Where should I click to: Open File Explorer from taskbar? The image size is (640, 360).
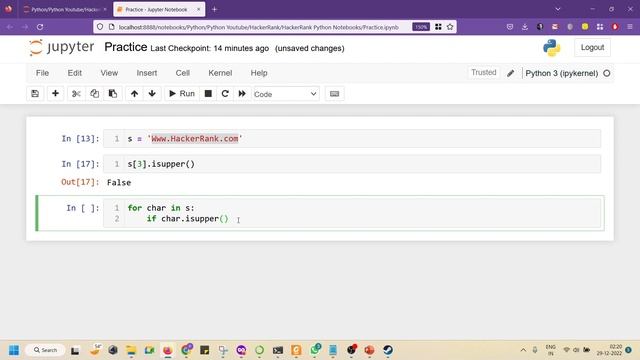tap(131, 350)
